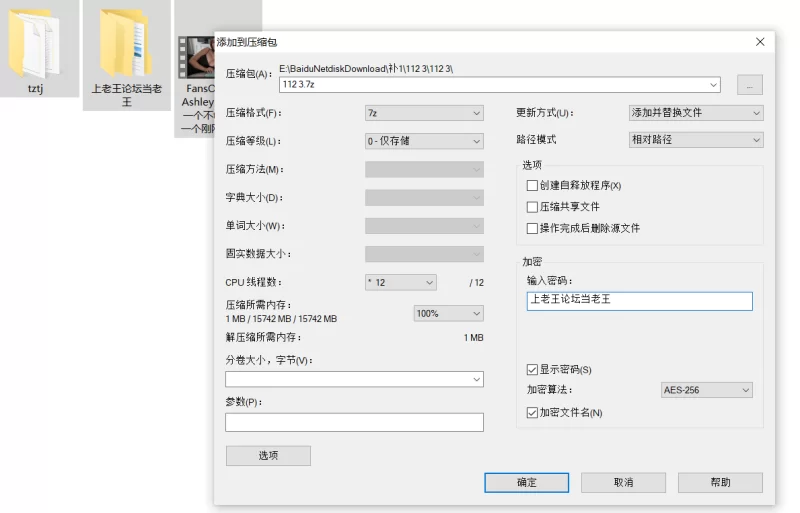Uncheck the 显示密码 checkbox

[x=532, y=370]
